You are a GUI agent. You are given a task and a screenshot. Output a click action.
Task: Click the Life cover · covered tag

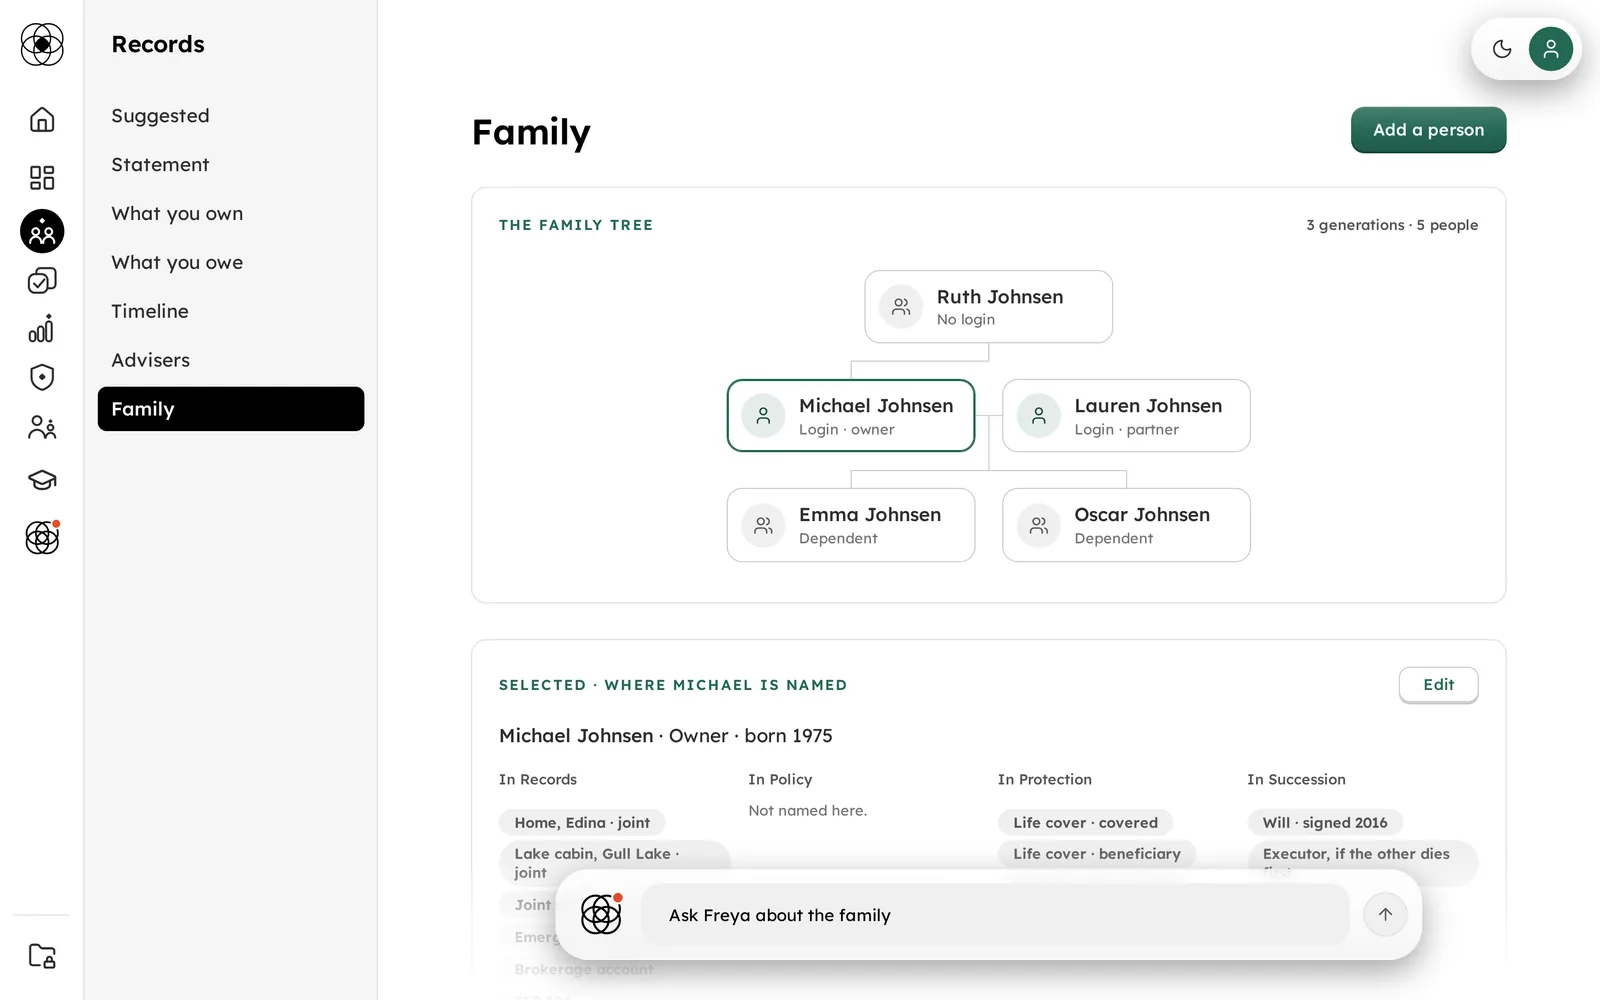[1085, 823]
